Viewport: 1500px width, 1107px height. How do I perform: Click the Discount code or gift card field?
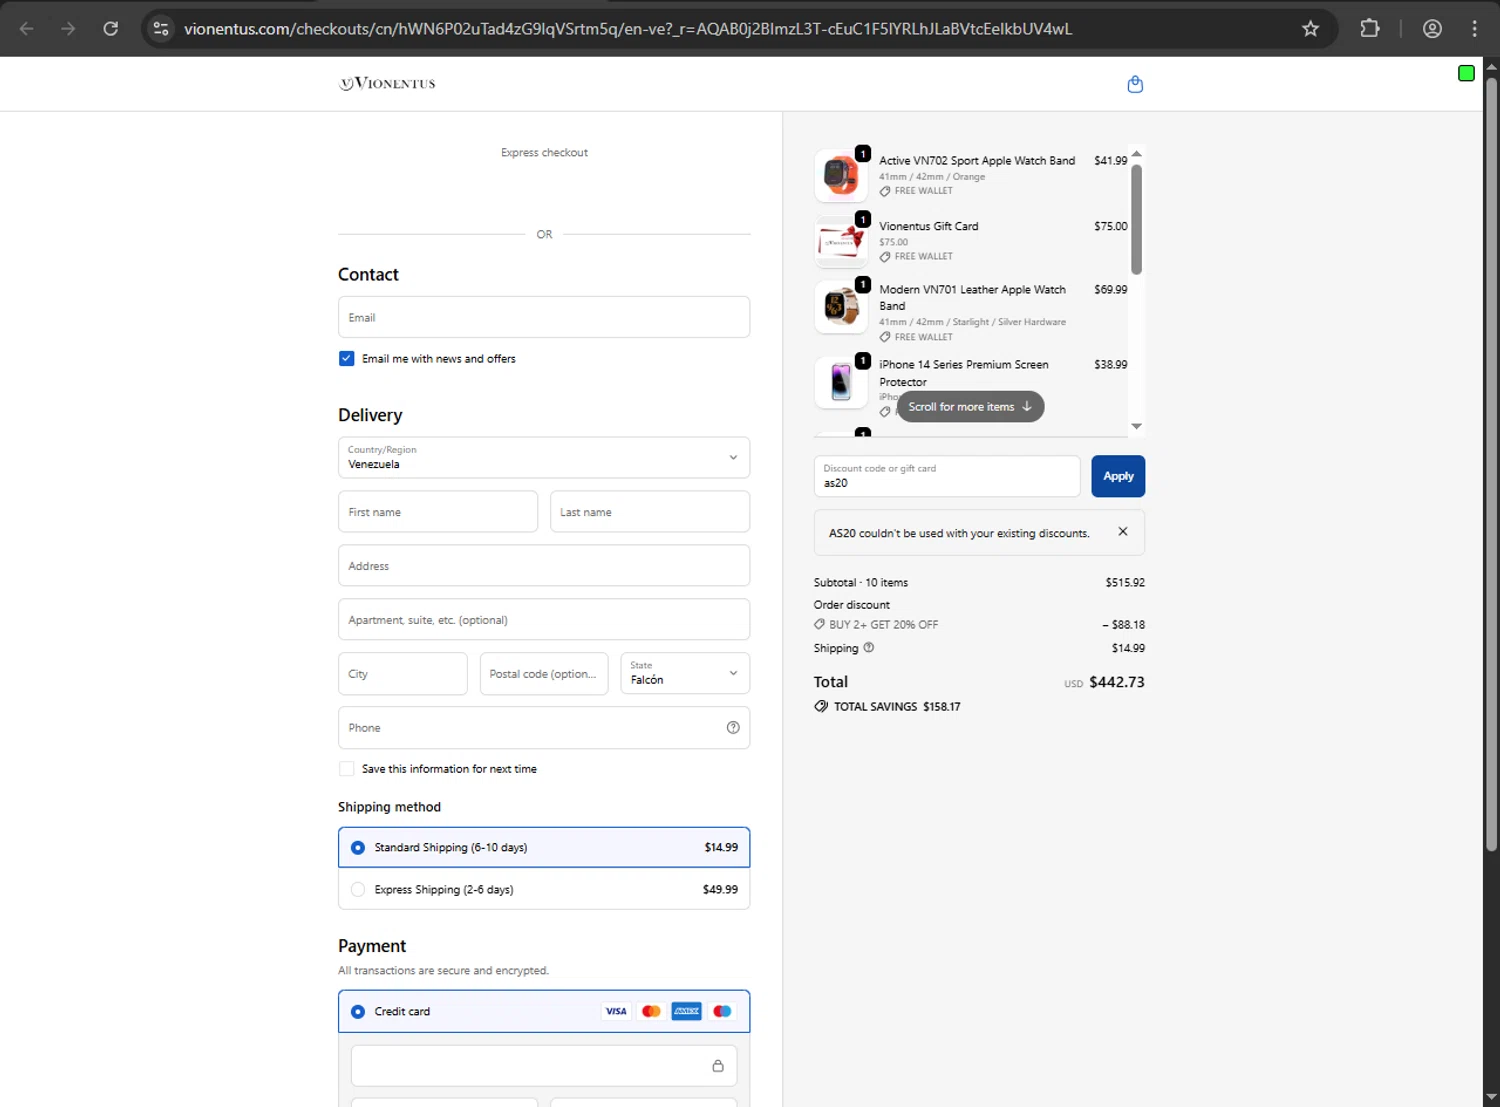947,476
